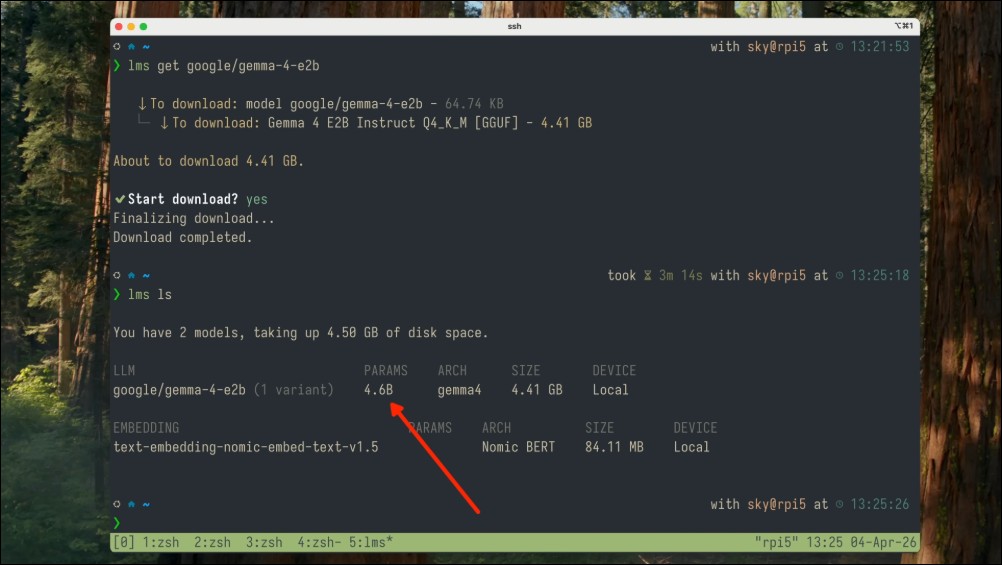
Task: Click the green checkmark beside Start download
Action: point(119,199)
